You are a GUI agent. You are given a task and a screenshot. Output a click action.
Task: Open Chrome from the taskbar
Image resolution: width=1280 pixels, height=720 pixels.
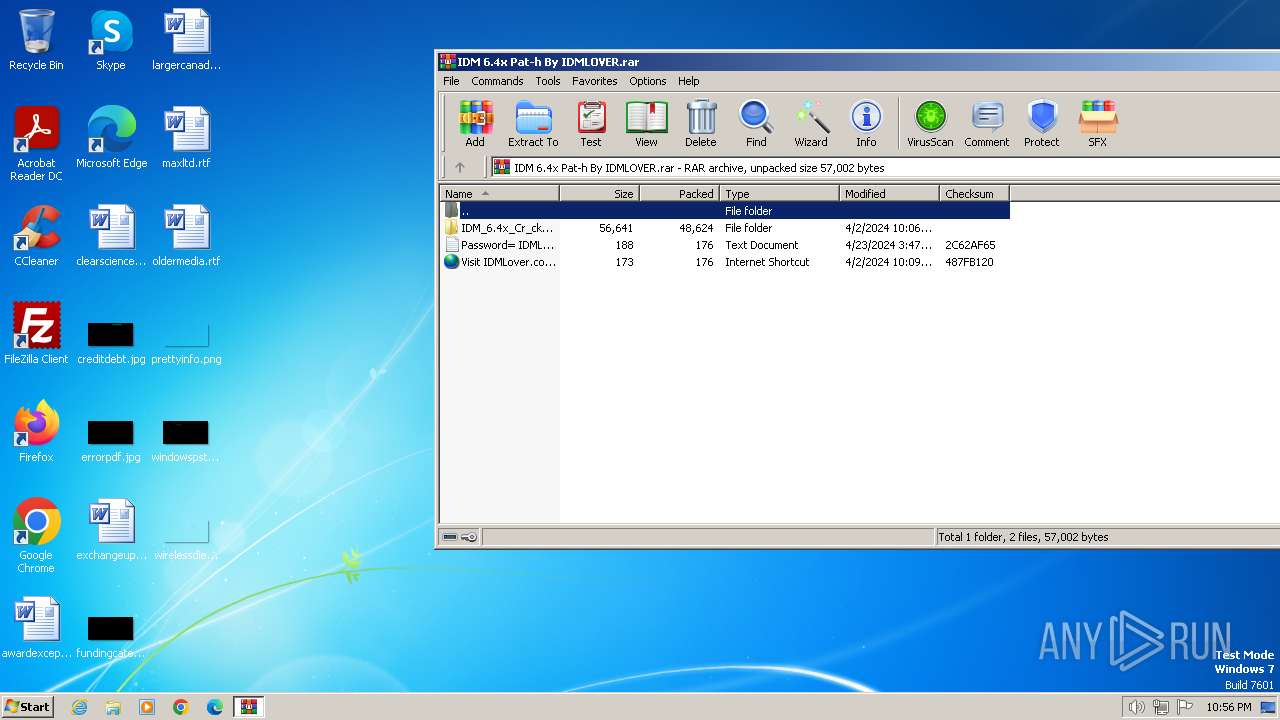click(181, 707)
